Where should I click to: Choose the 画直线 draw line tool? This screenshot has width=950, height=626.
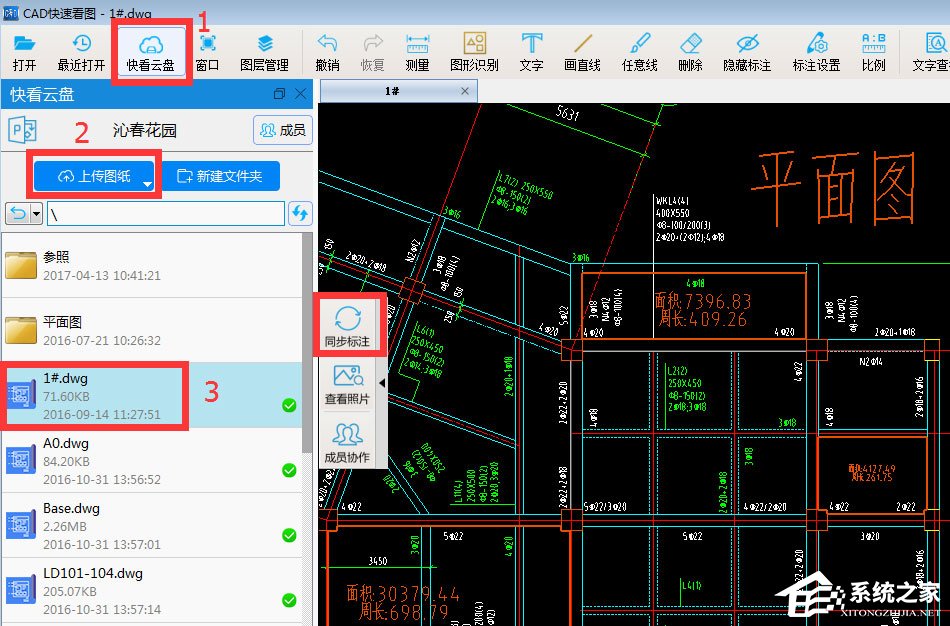click(x=582, y=52)
